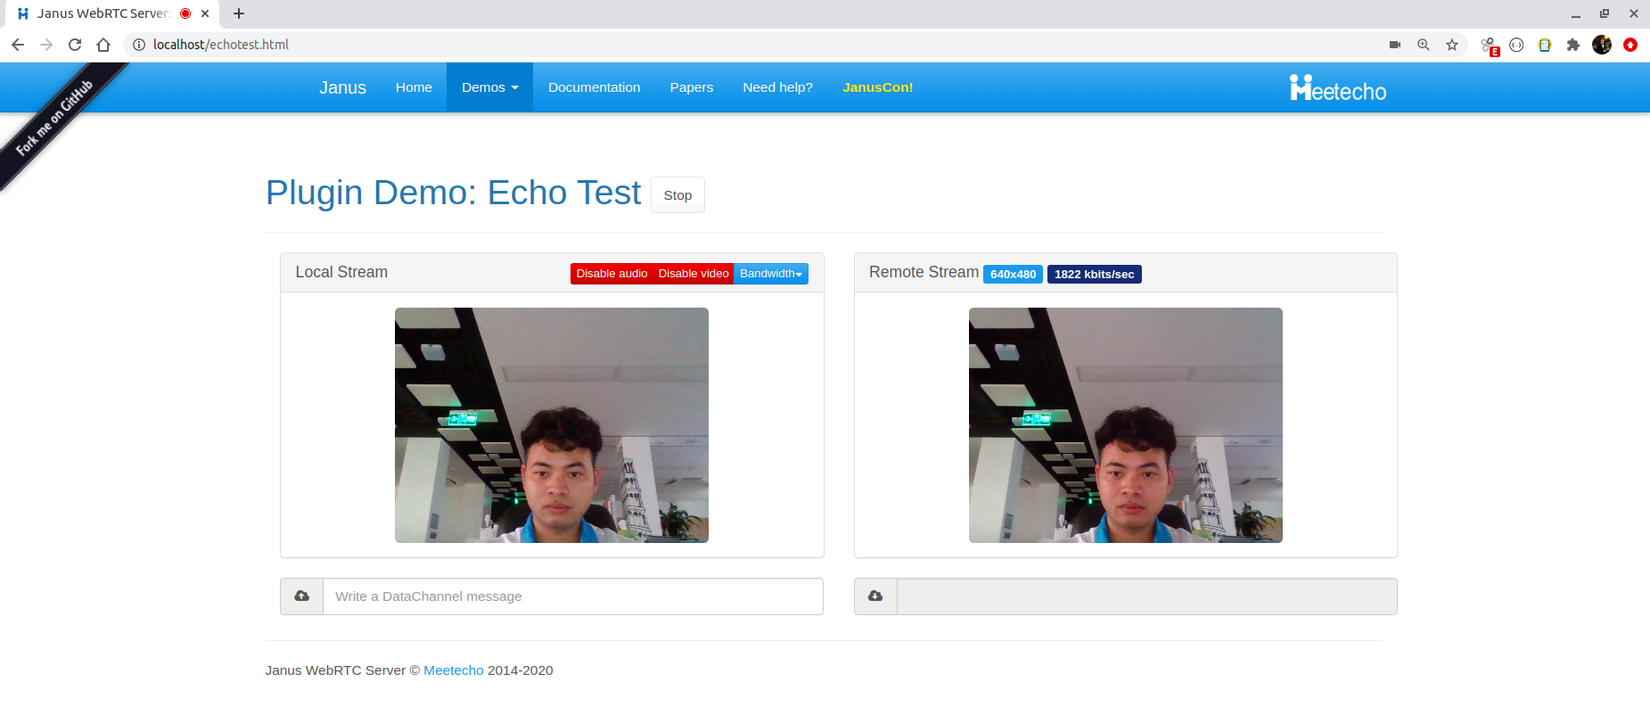The height and width of the screenshot is (716, 1650).
Task: Click the Local Stream panel title
Action: click(x=342, y=272)
